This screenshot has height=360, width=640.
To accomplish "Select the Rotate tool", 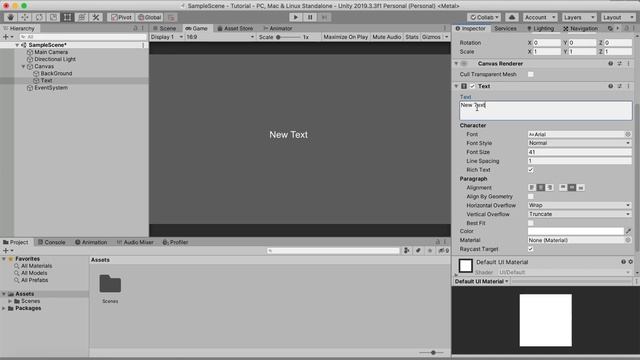I will click(x=39, y=17).
